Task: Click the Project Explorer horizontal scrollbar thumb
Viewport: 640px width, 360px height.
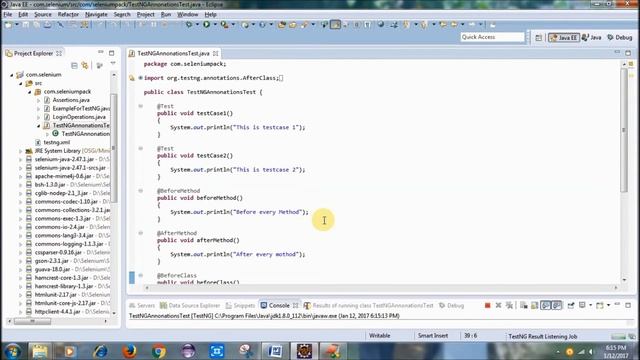Action: point(33,321)
